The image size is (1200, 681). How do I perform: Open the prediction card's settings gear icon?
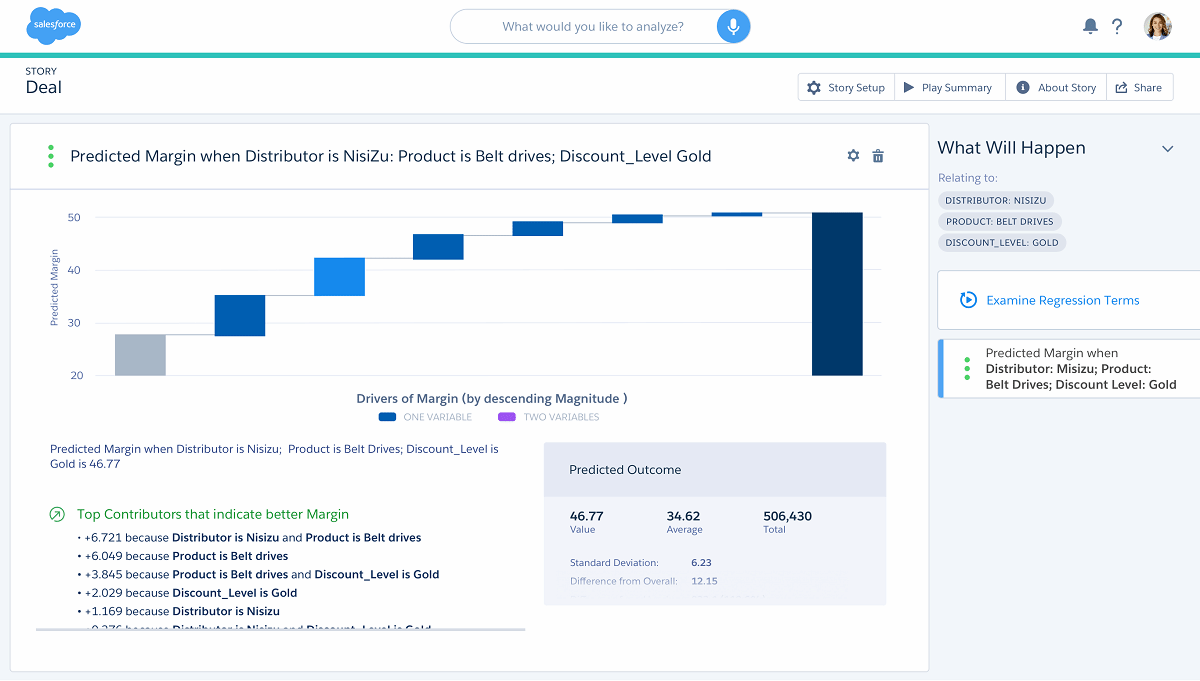coord(853,155)
